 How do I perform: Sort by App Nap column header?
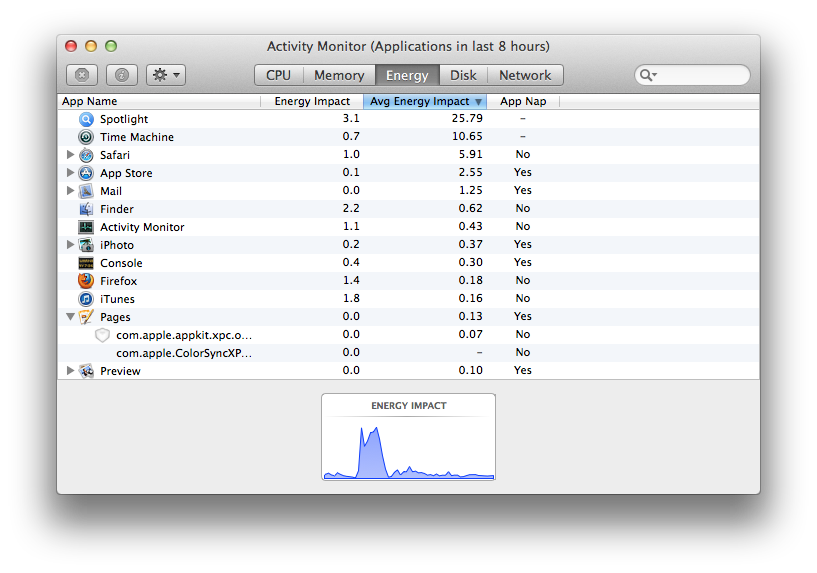point(523,101)
